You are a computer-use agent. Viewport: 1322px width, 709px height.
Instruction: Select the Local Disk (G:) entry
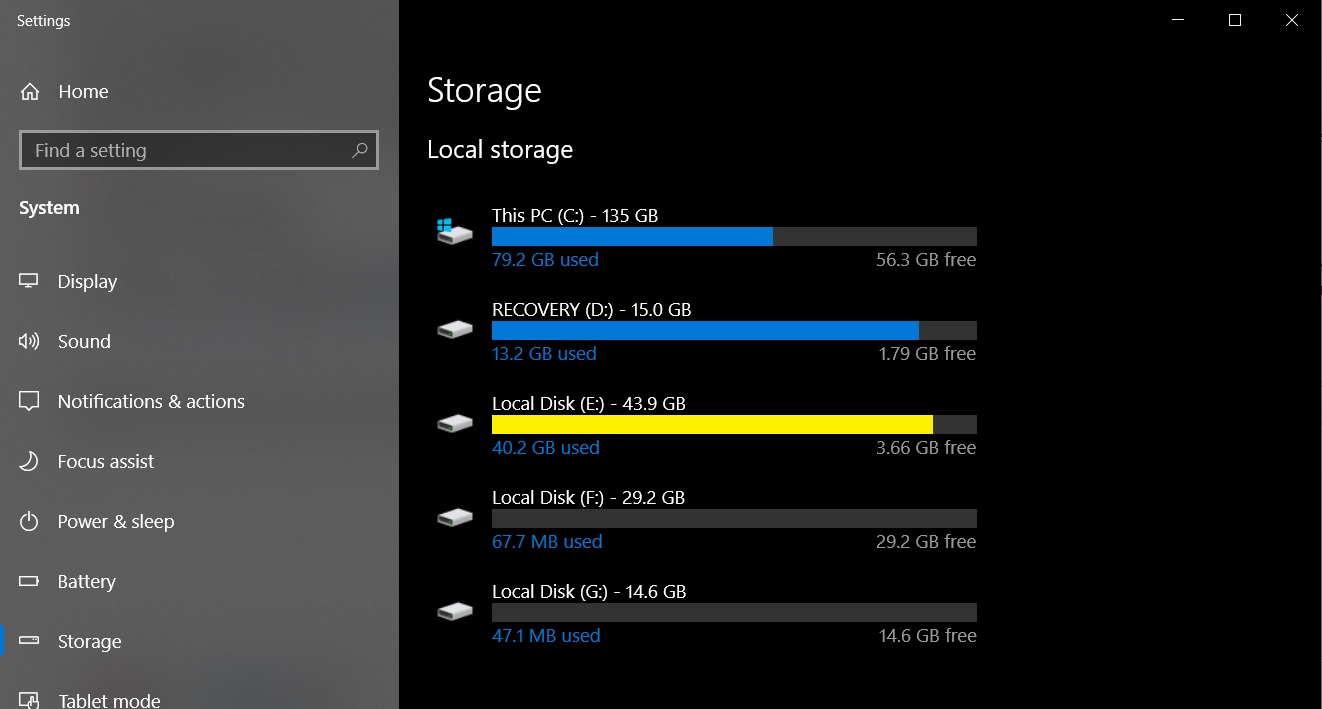pyautogui.click(x=700, y=610)
